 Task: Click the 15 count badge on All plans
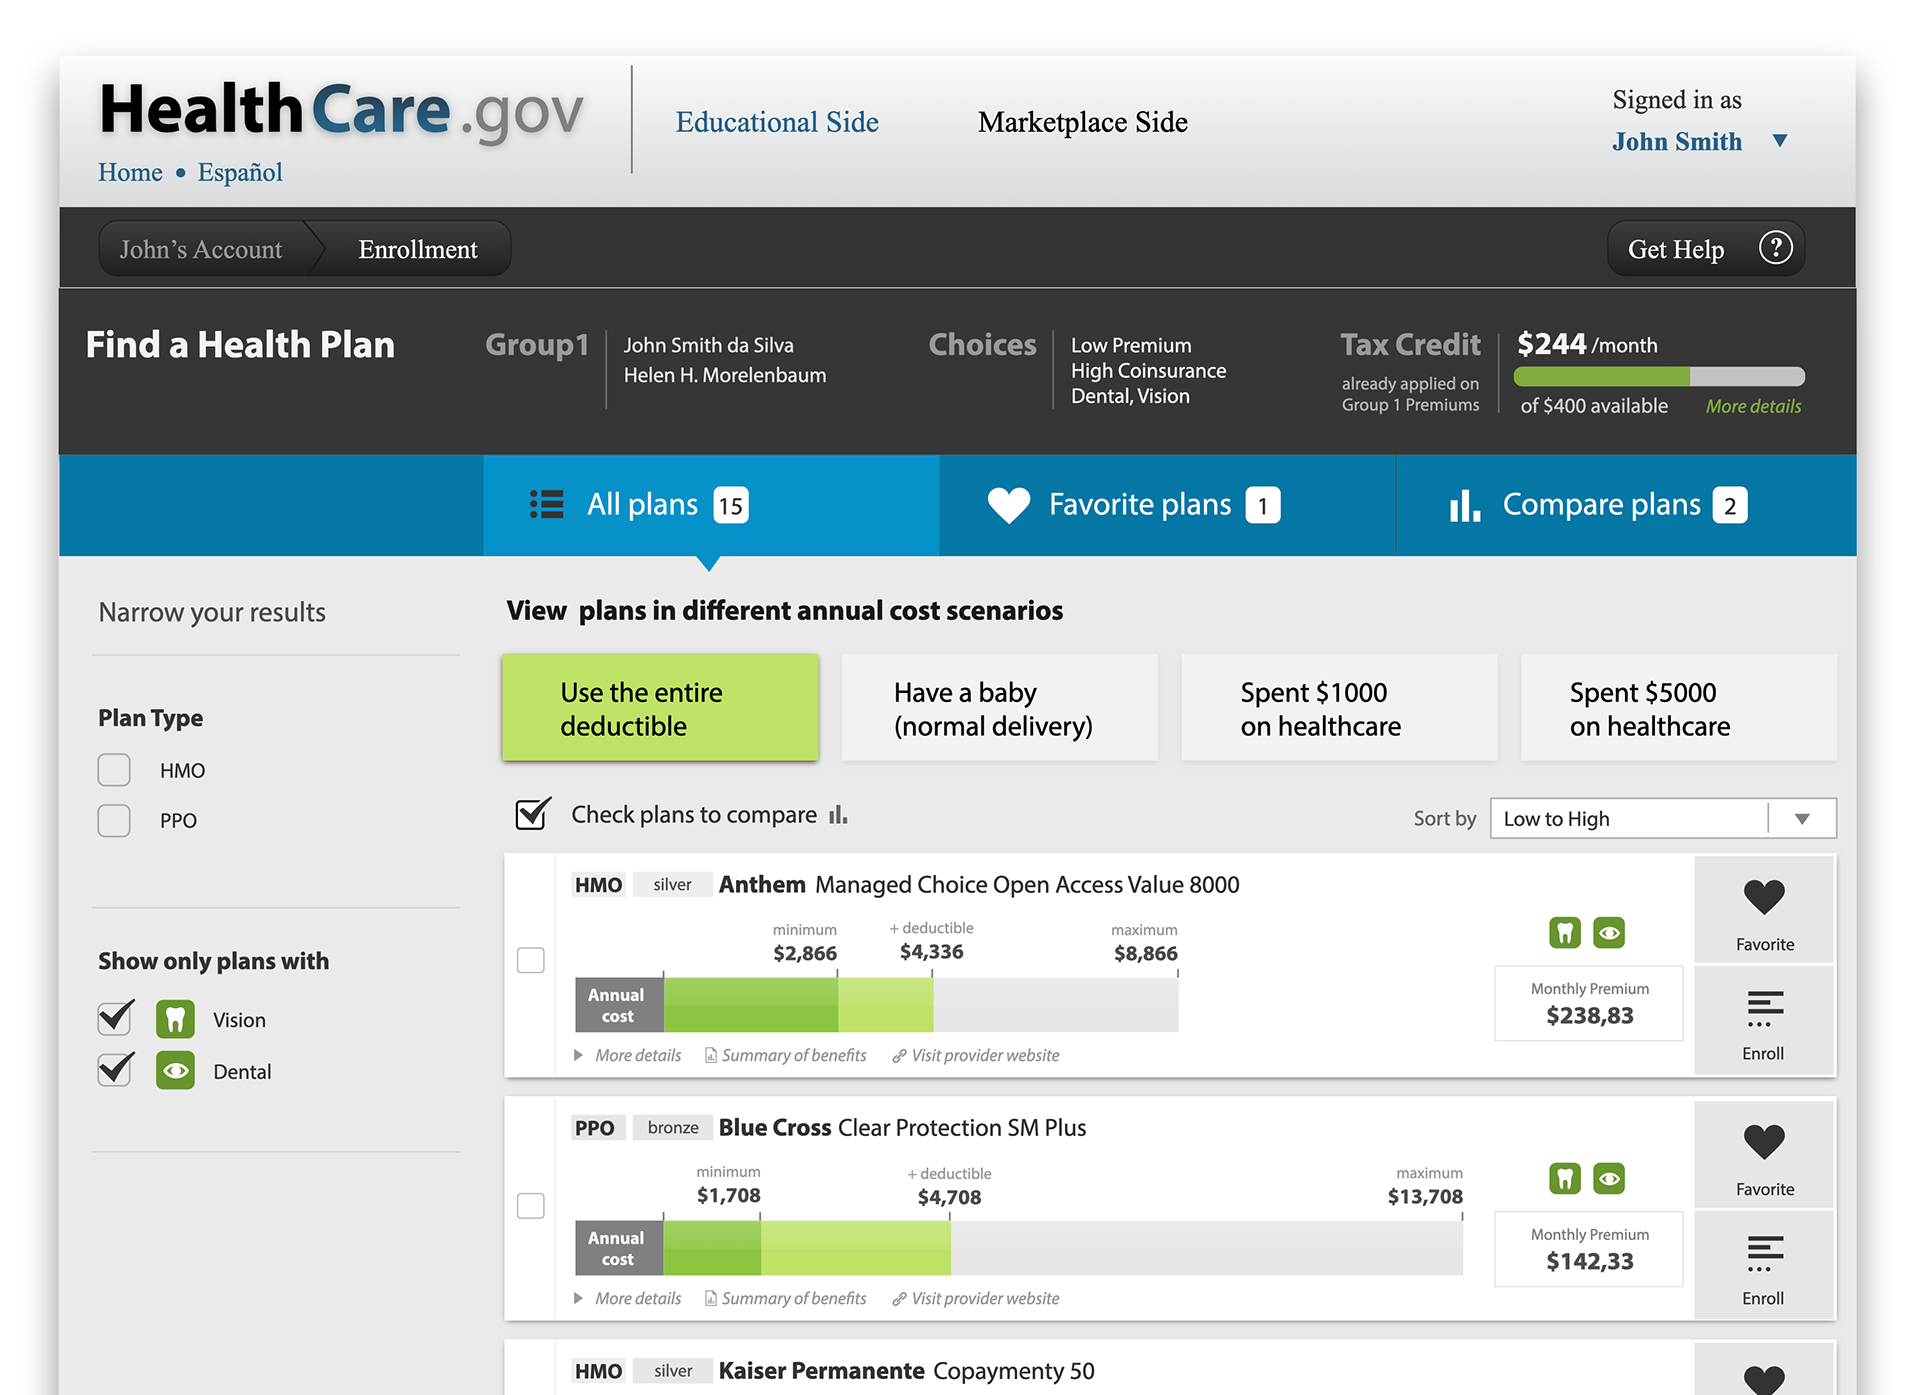point(731,505)
